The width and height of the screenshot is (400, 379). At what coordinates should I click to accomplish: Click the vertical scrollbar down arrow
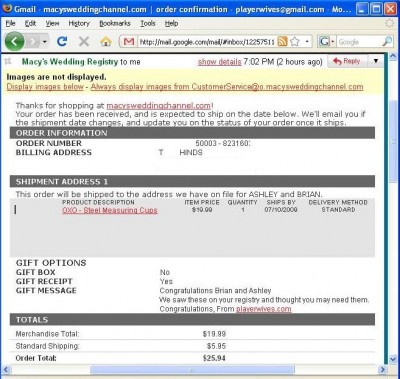(x=393, y=359)
